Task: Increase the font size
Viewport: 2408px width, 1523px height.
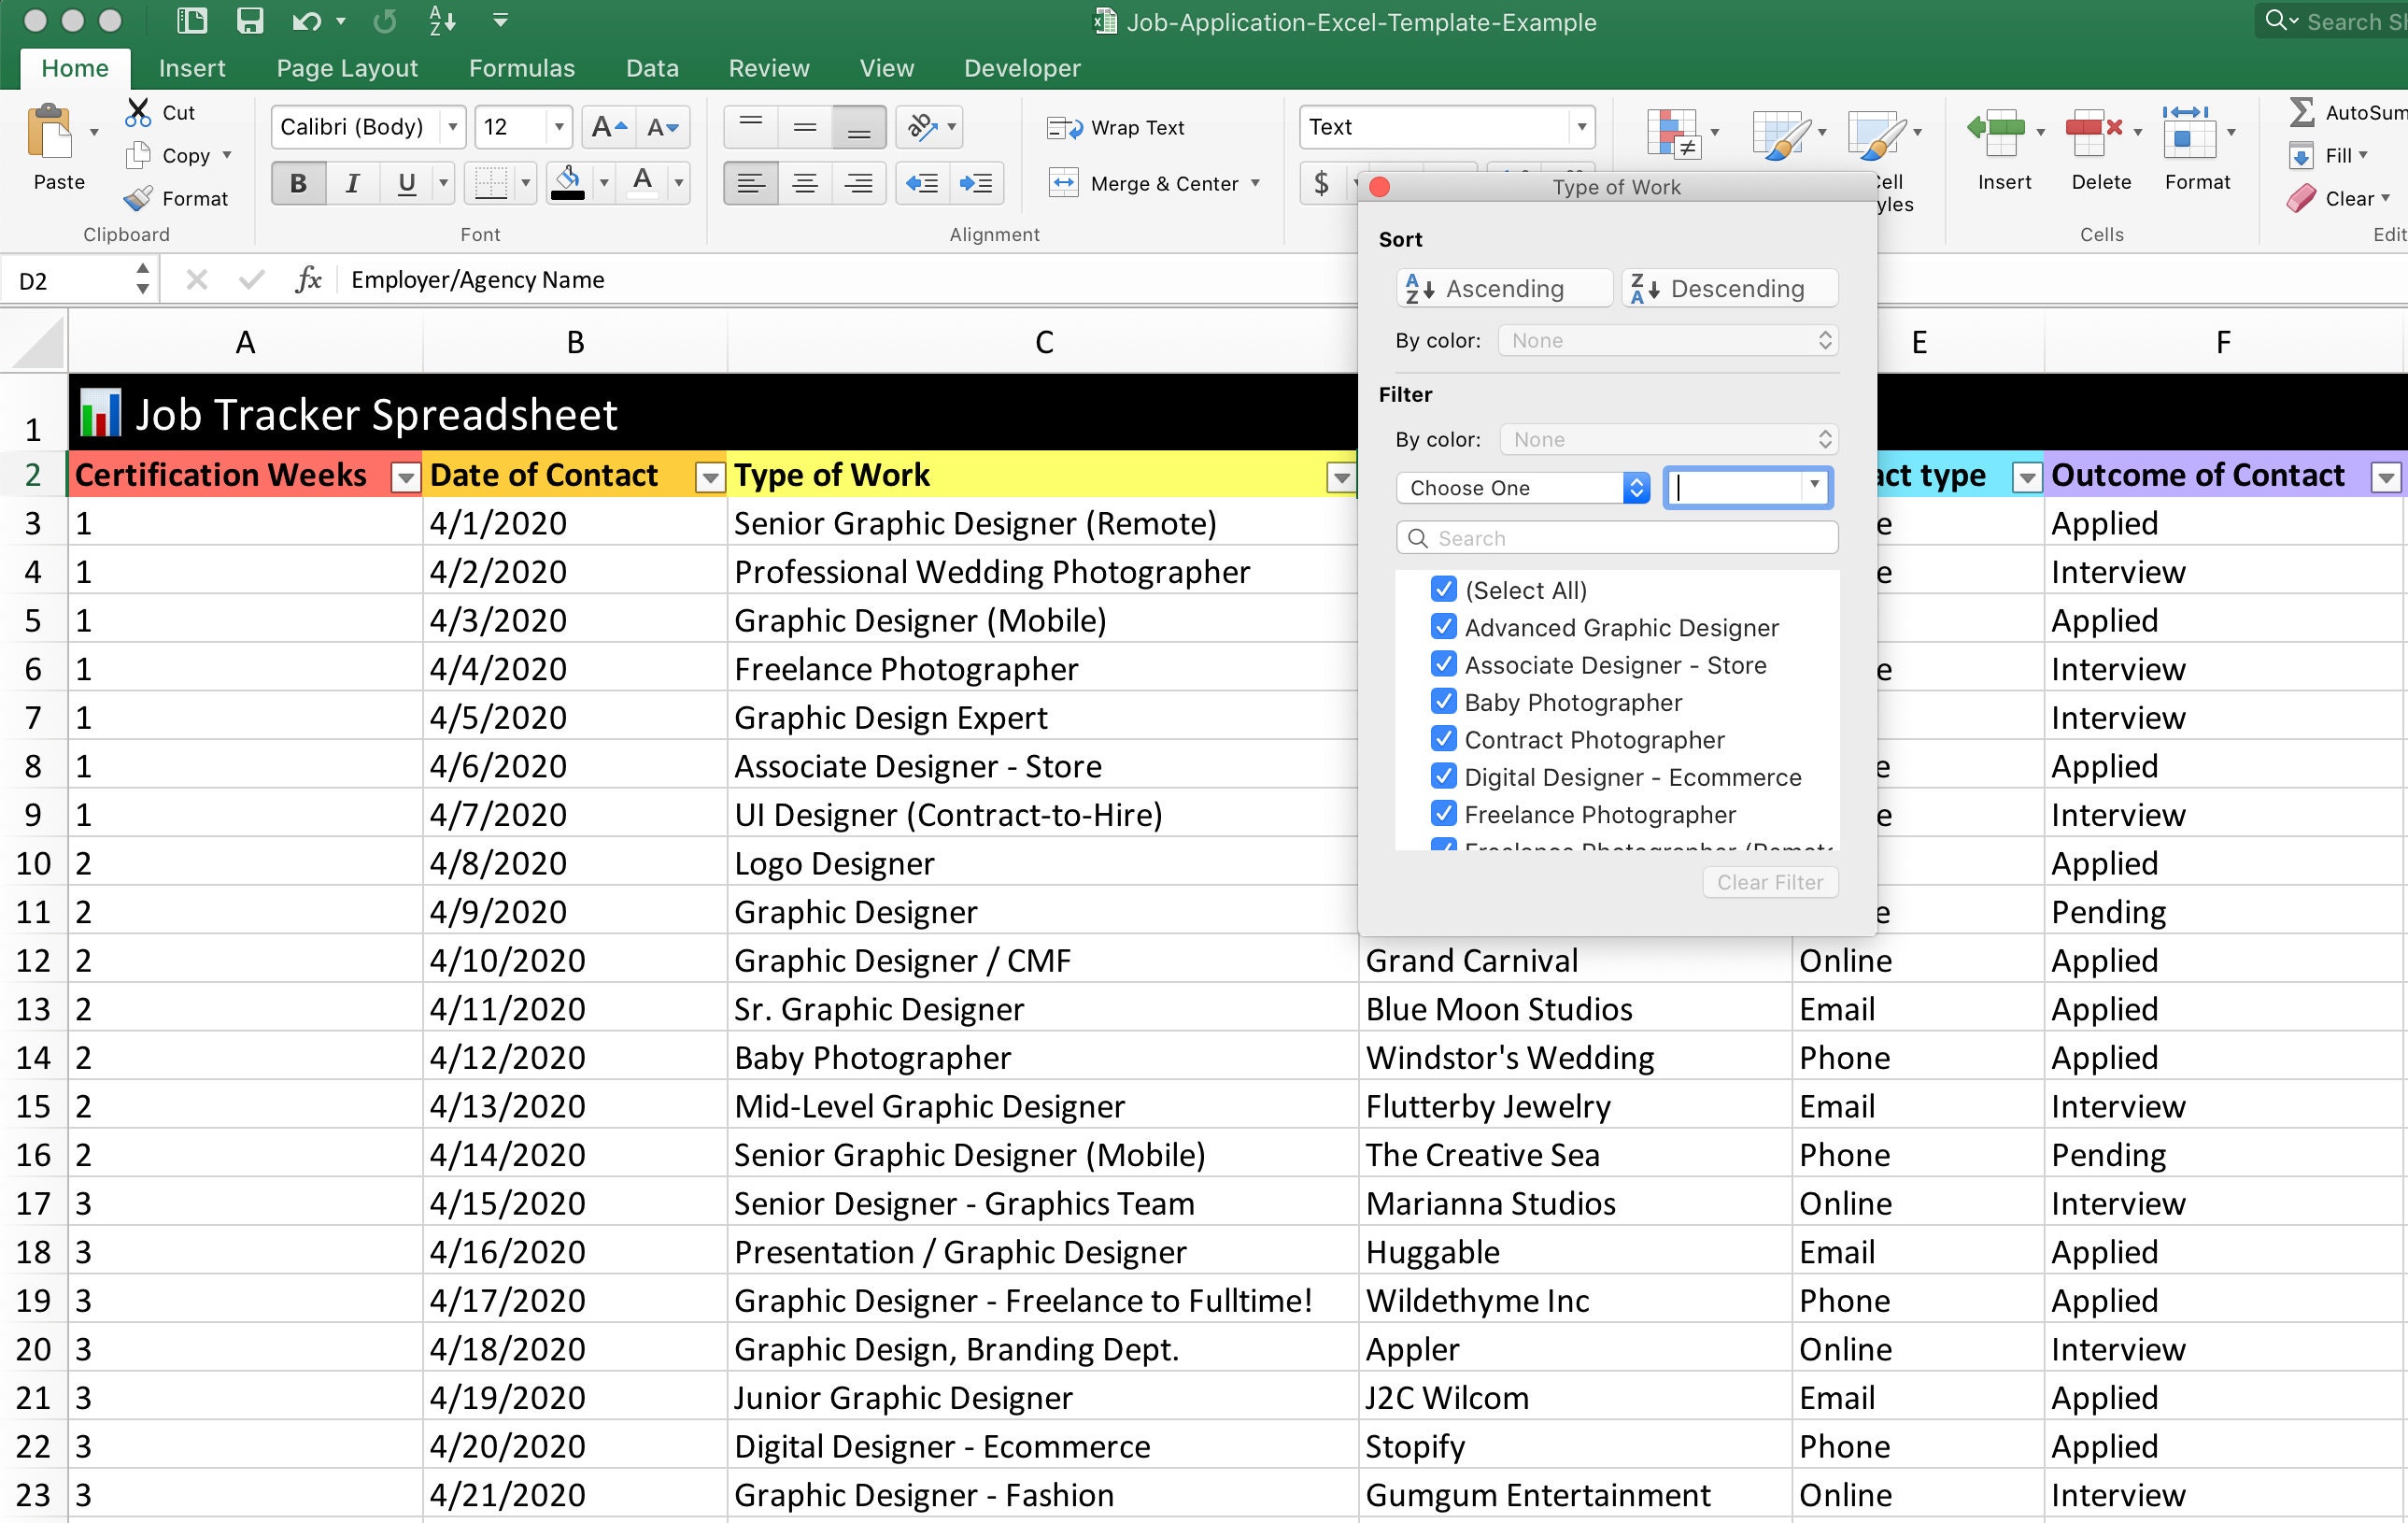Action: point(606,127)
